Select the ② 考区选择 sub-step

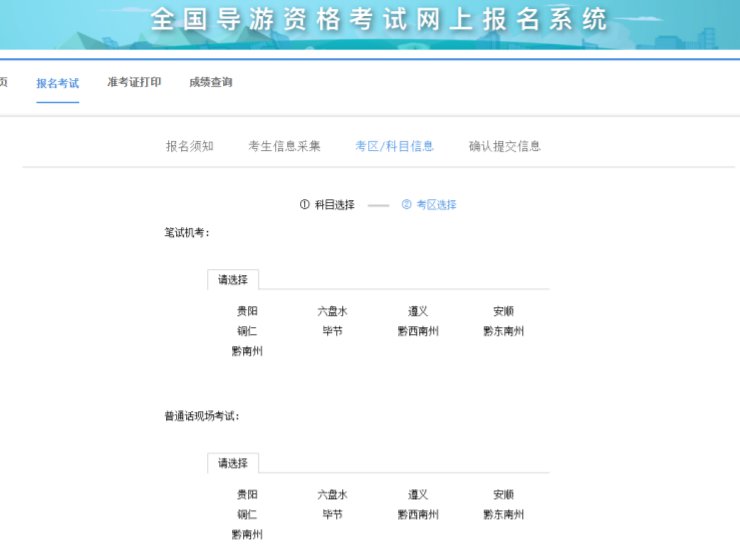click(429, 204)
